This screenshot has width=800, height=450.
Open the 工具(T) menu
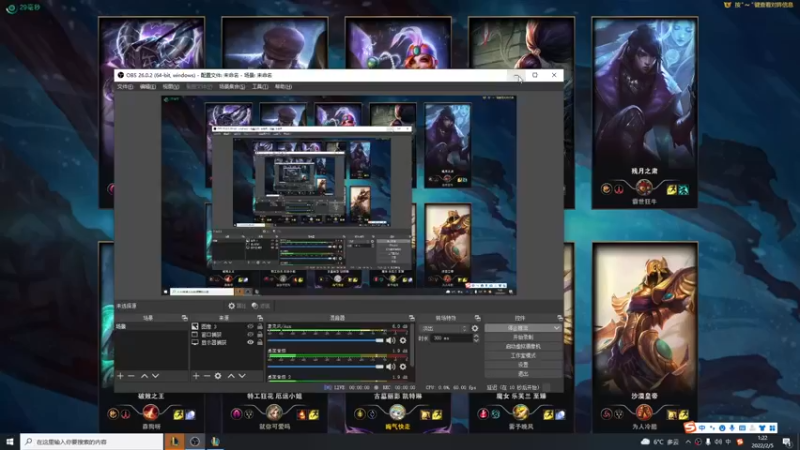260,87
